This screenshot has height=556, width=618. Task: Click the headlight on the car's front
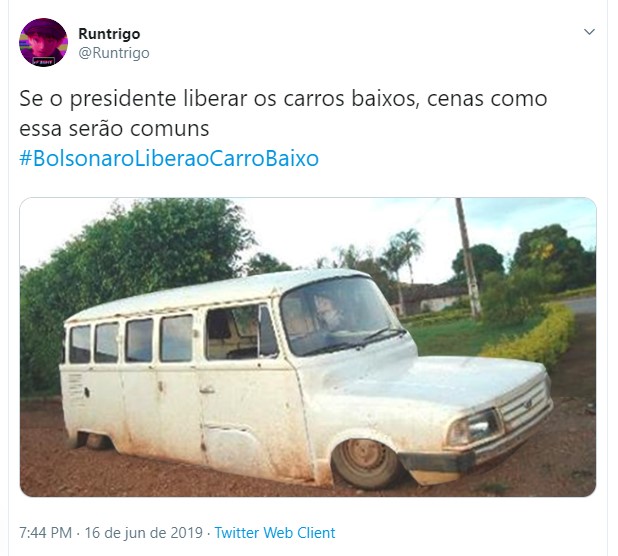474,428
